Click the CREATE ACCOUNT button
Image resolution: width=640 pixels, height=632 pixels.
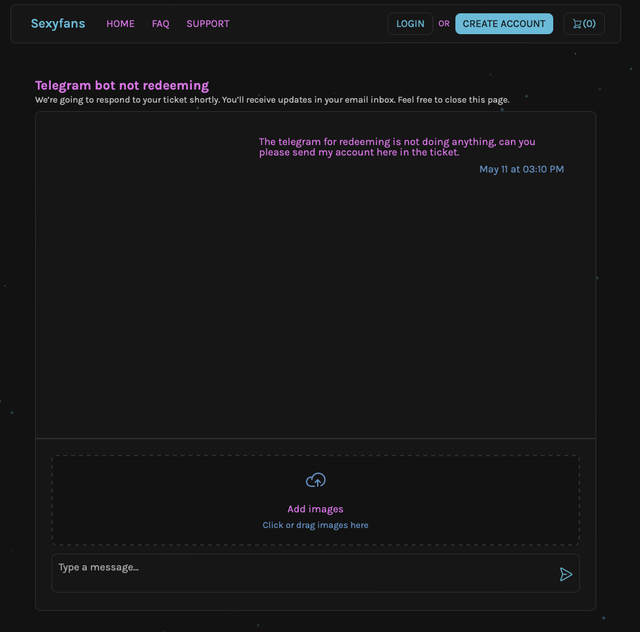point(504,24)
